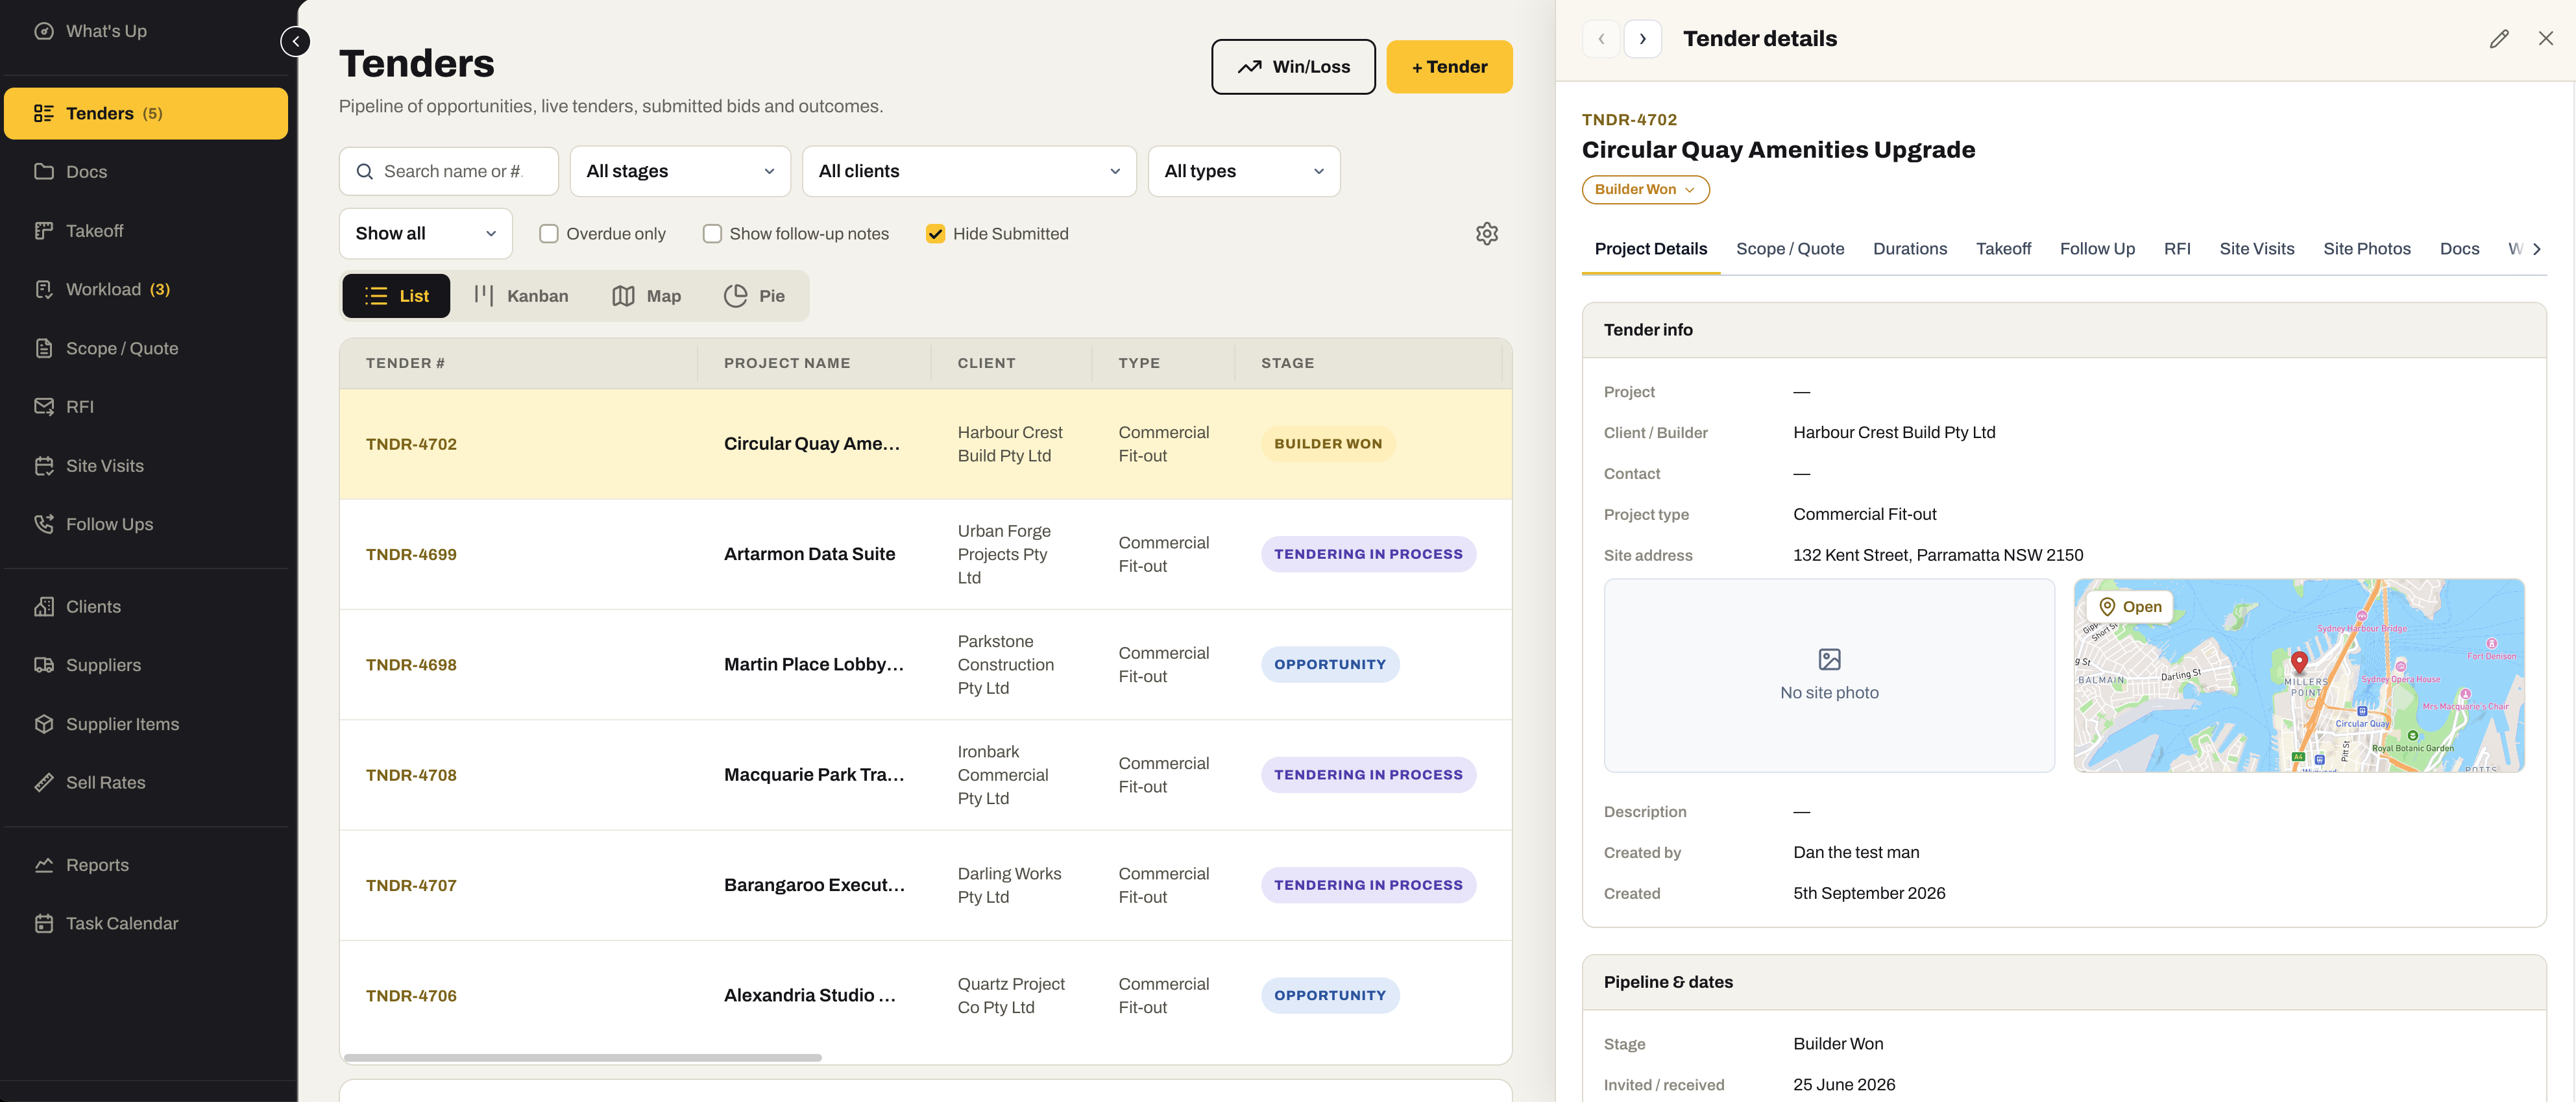Screen dimensions: 2576x1102
Task: Open the Durations detail tab
Action: [1910, 249]
